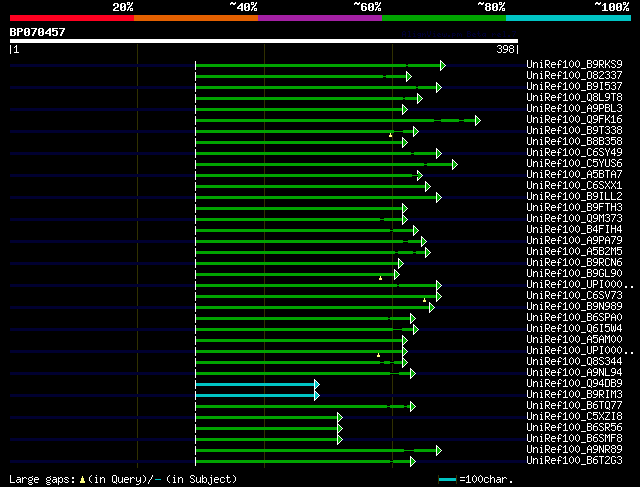Click the orange ~40% identity legend segment
This screenshot has height=487, width=640.
click(x=196, y=18)
